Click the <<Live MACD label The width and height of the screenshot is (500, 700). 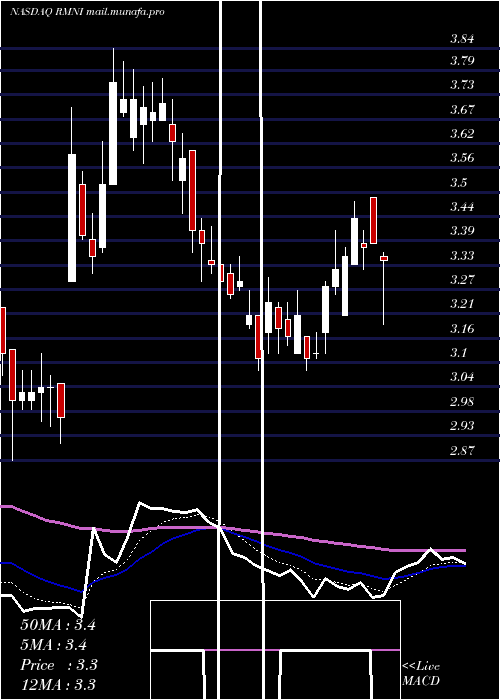[421, 674]
